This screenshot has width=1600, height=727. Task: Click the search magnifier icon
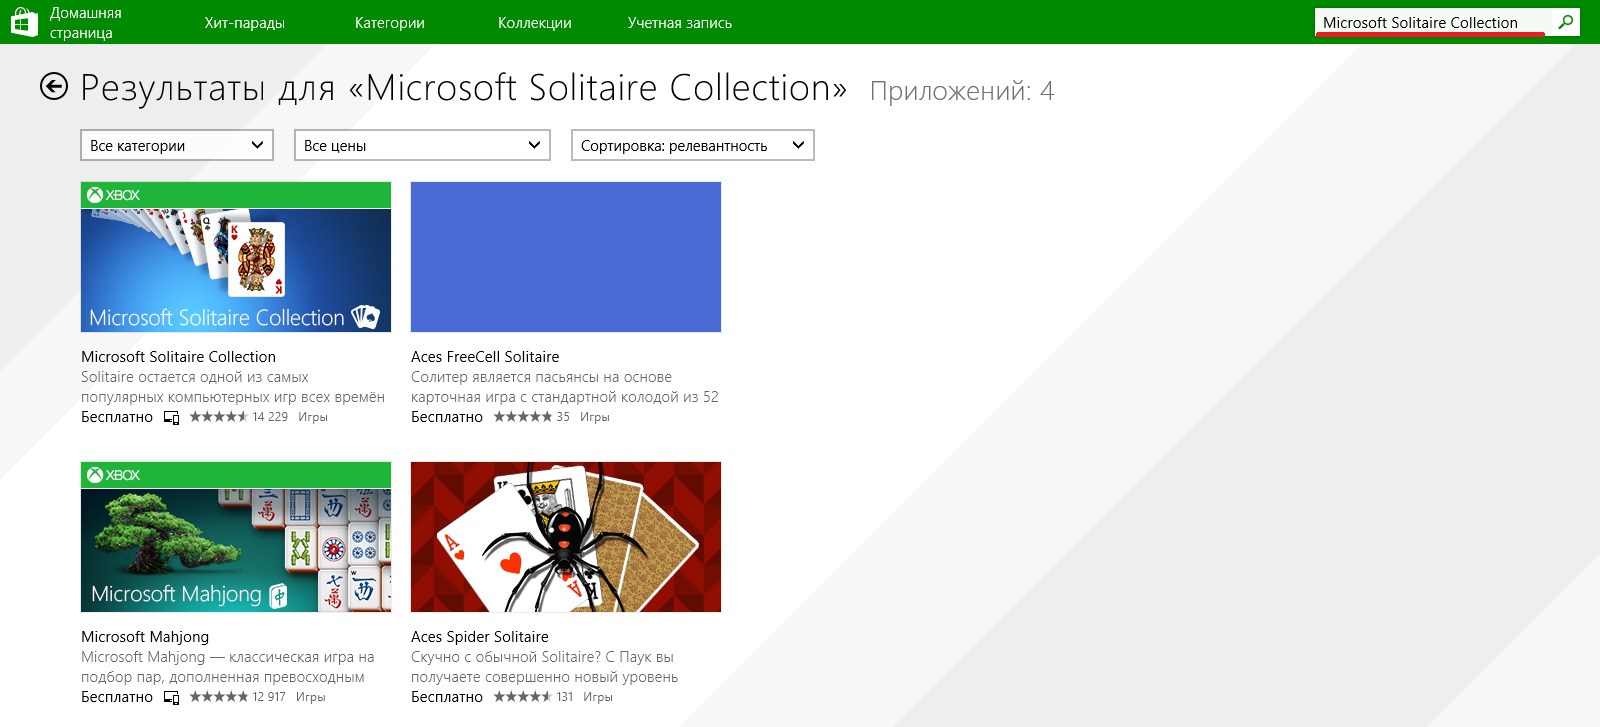[1565, 22]
